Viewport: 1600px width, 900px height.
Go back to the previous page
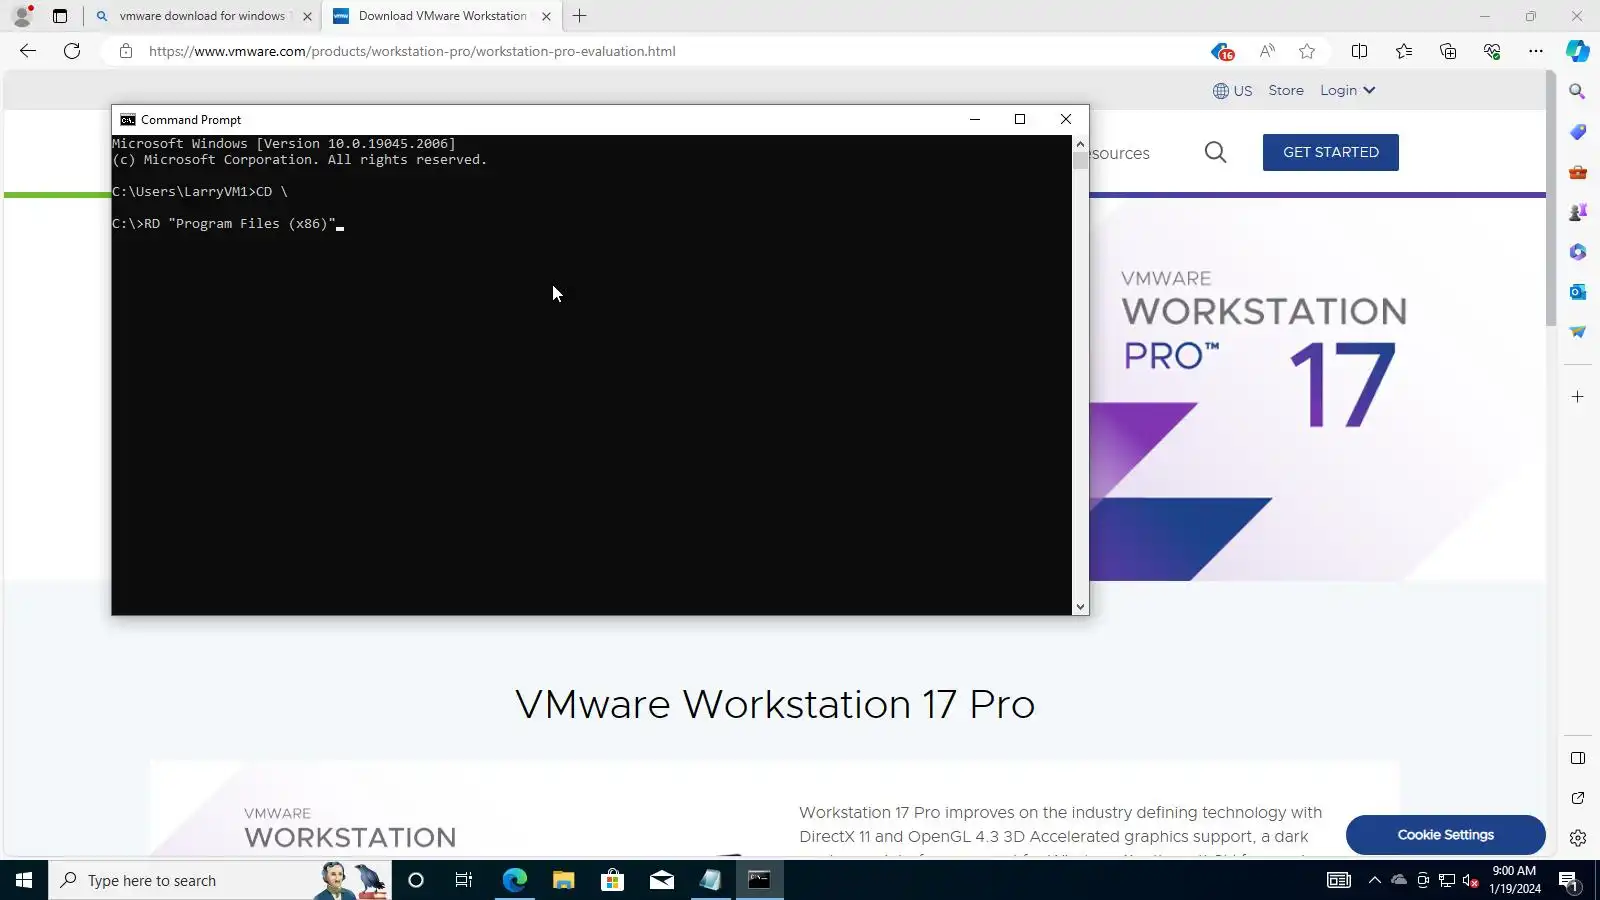(x=28, y=51)
